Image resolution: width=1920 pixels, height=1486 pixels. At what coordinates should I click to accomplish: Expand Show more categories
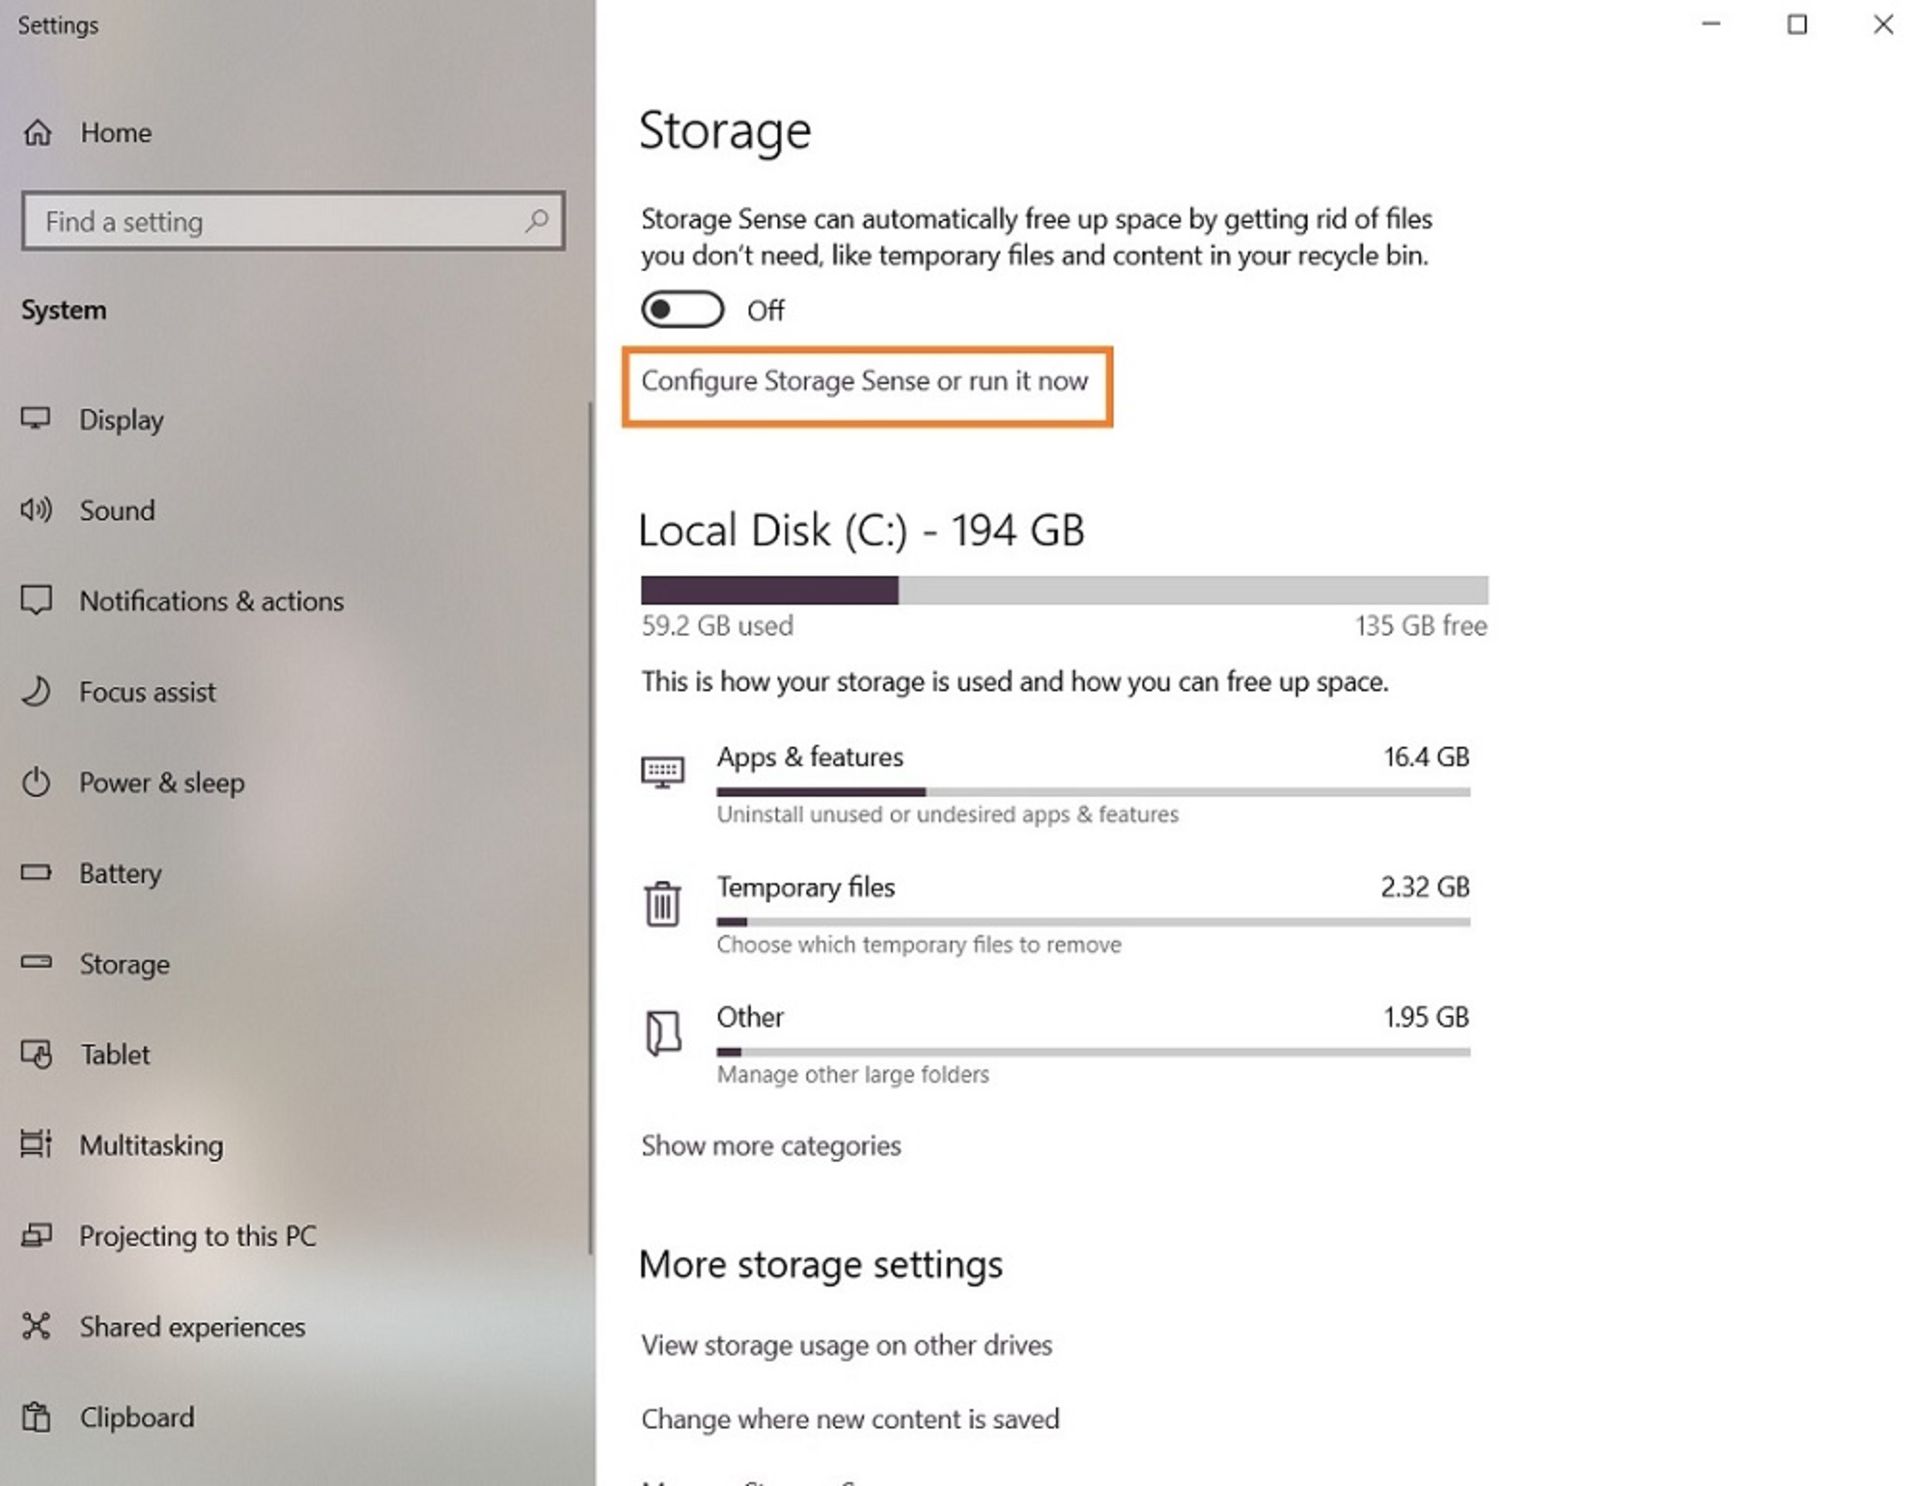[770, 1145]
